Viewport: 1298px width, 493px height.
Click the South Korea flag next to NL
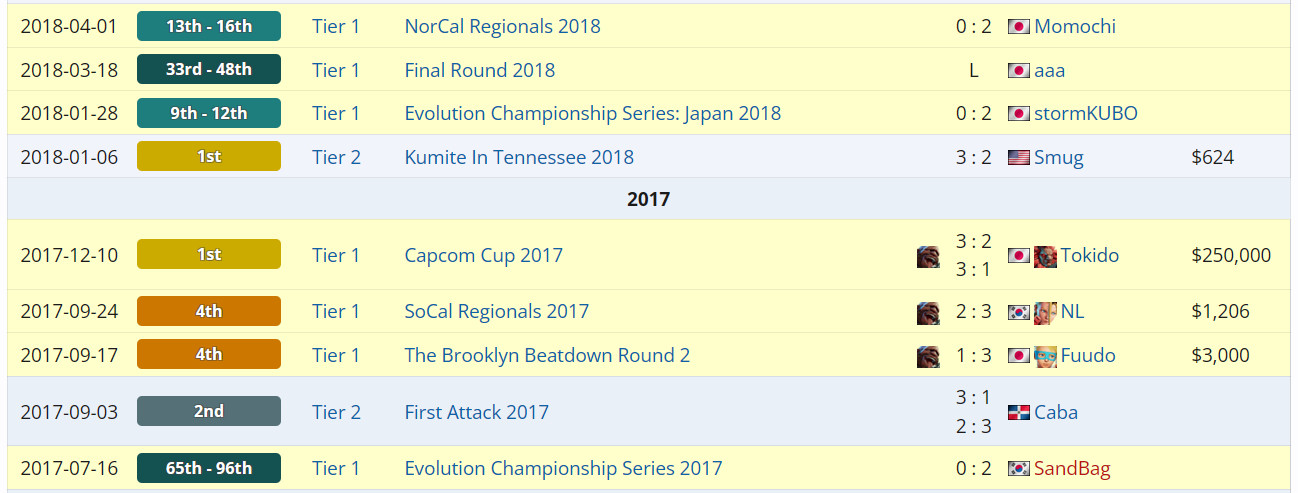(1019, 312)
